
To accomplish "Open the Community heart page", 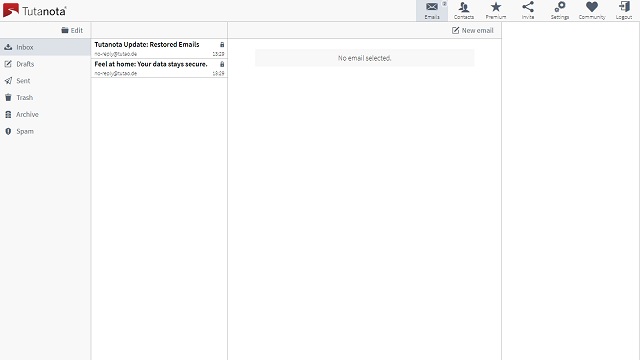I will click(592, 11).
